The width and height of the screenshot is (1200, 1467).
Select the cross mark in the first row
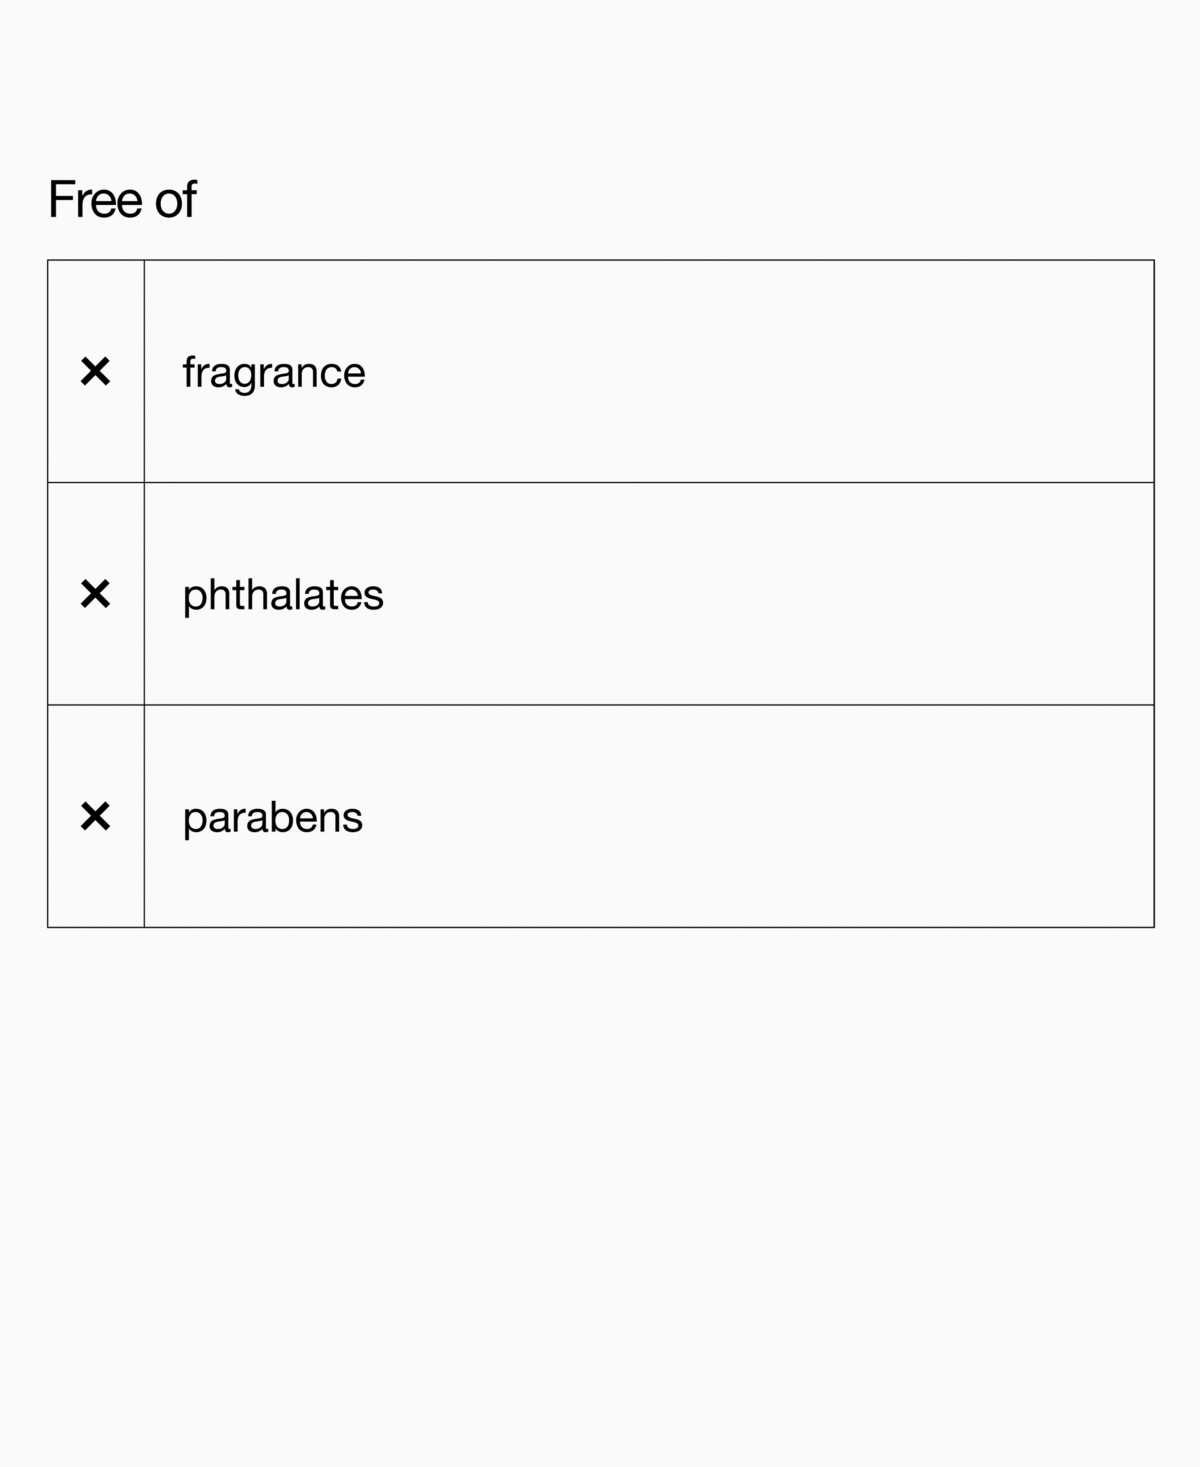pyautogui.click(x=95, y=372)
